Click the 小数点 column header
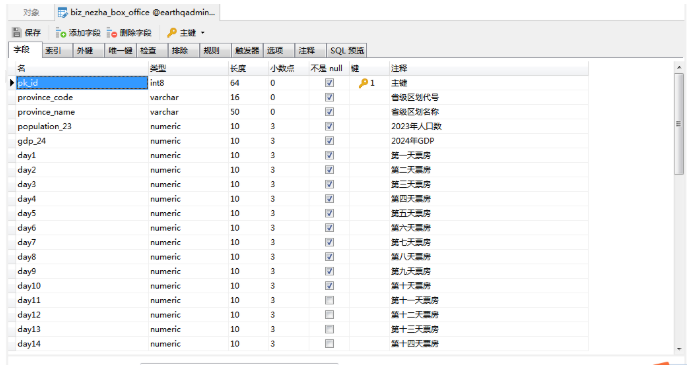This screenshot has width=687, height=368. (289, 68)
